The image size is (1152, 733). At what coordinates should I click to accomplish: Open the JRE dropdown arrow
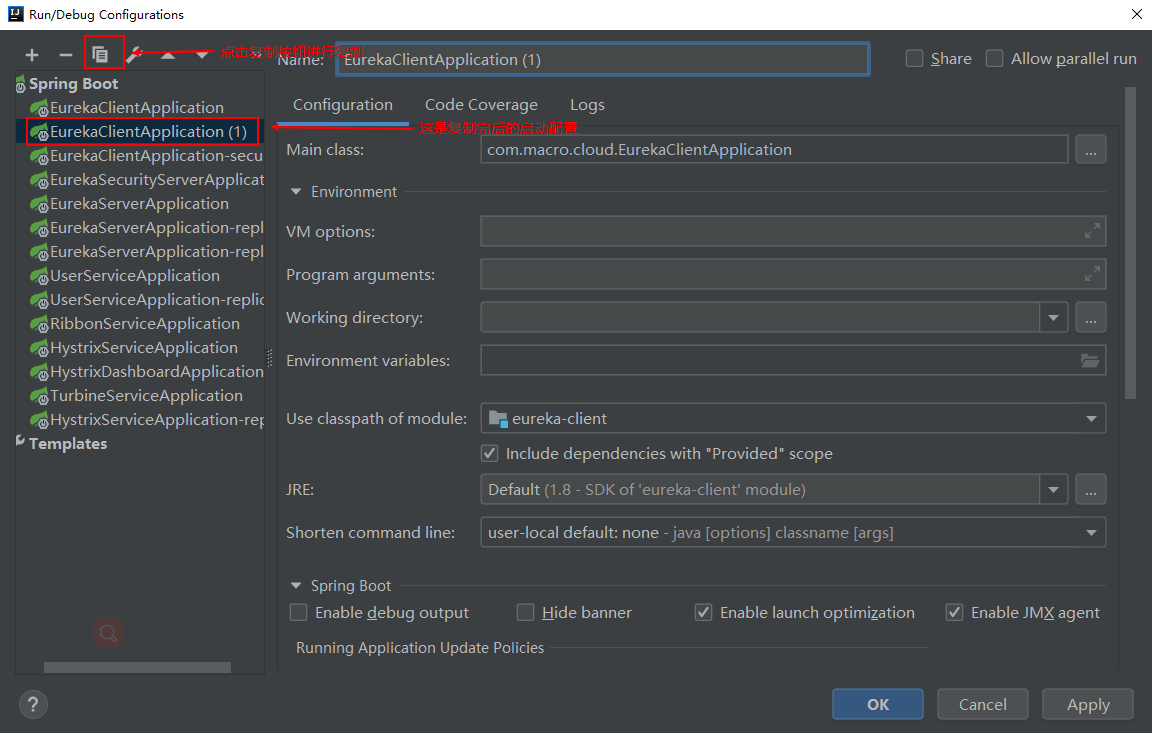pyautogui.click(x=1054, y=490)
